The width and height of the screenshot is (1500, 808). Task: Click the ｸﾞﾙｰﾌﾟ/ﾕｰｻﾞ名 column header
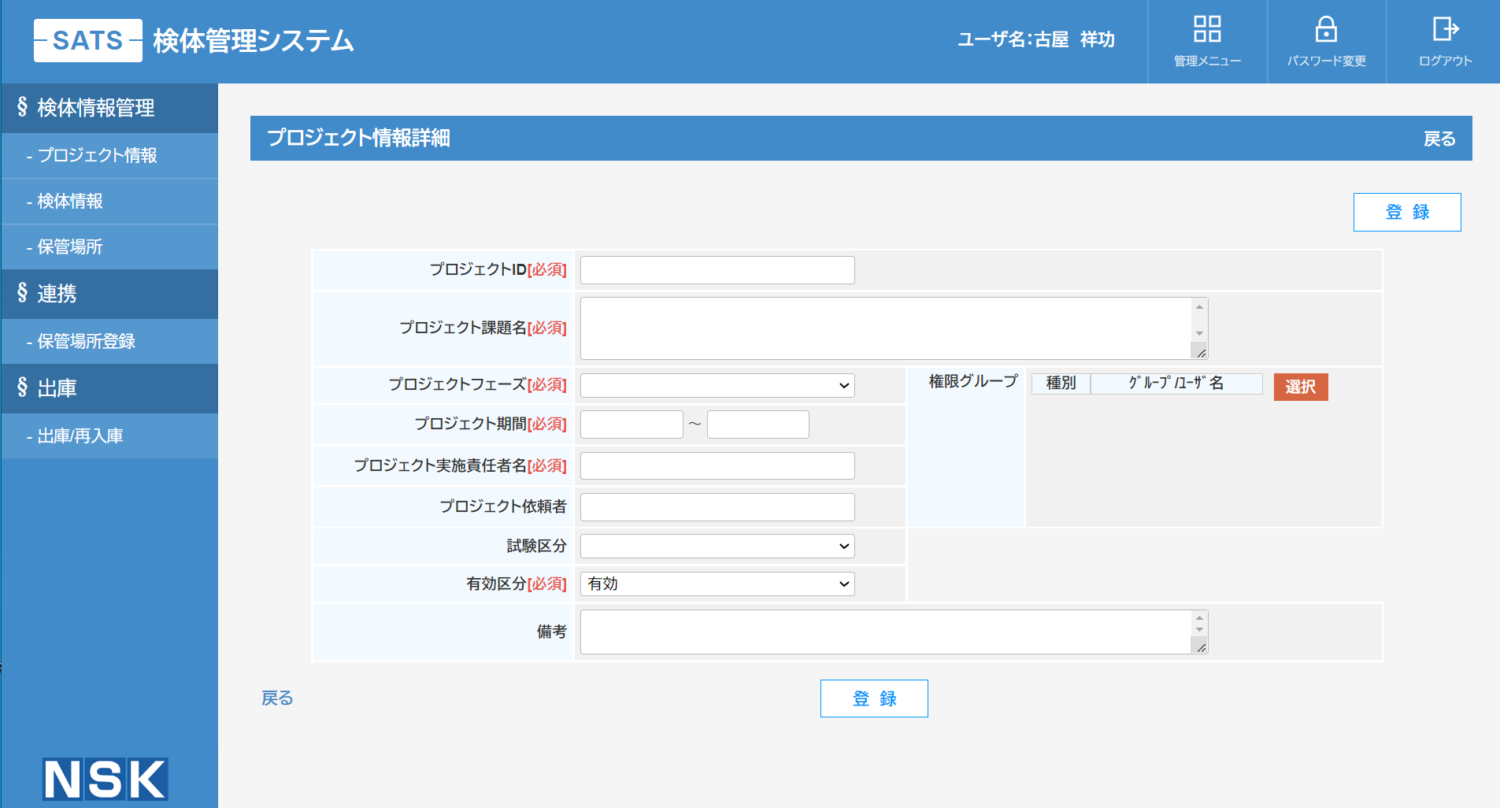tap(1176, 383)
